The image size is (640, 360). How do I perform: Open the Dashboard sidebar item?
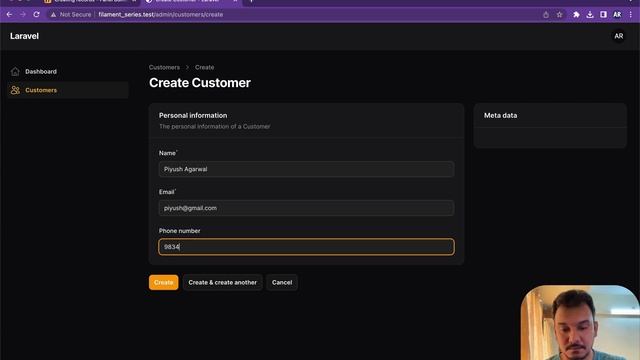(x=68, y=71)
